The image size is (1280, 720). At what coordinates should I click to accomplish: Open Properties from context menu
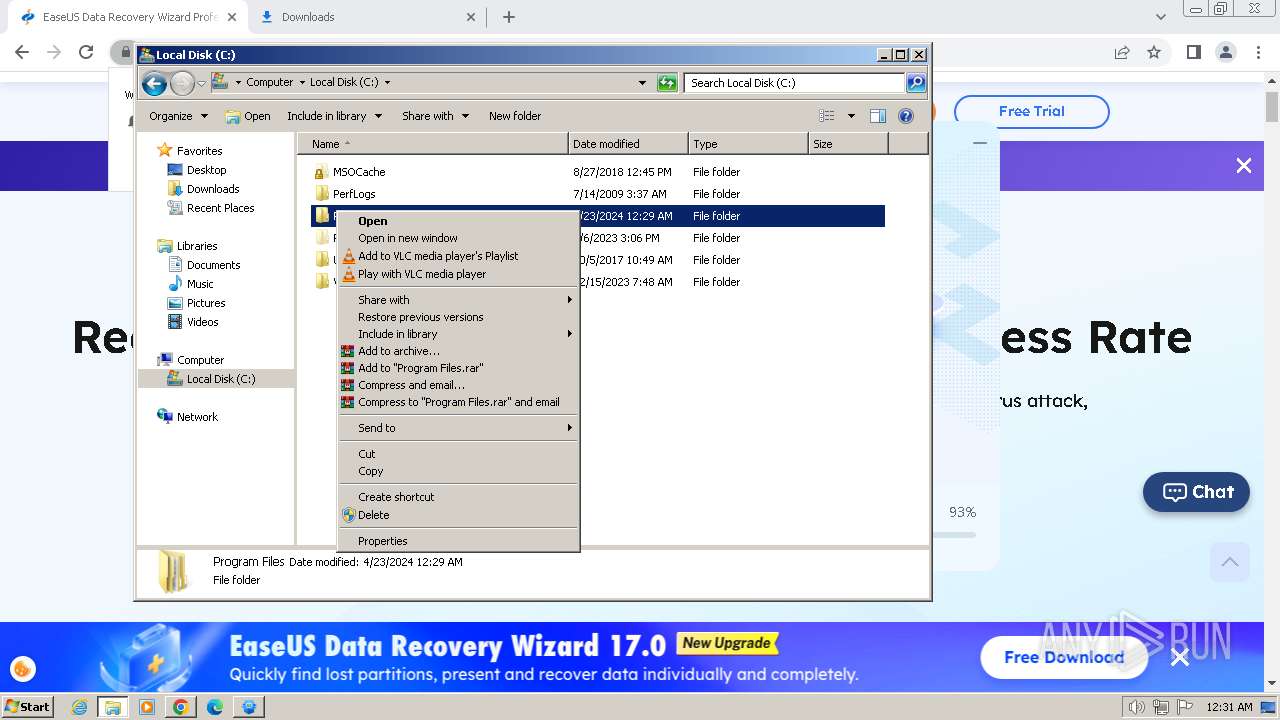(458, 541)
